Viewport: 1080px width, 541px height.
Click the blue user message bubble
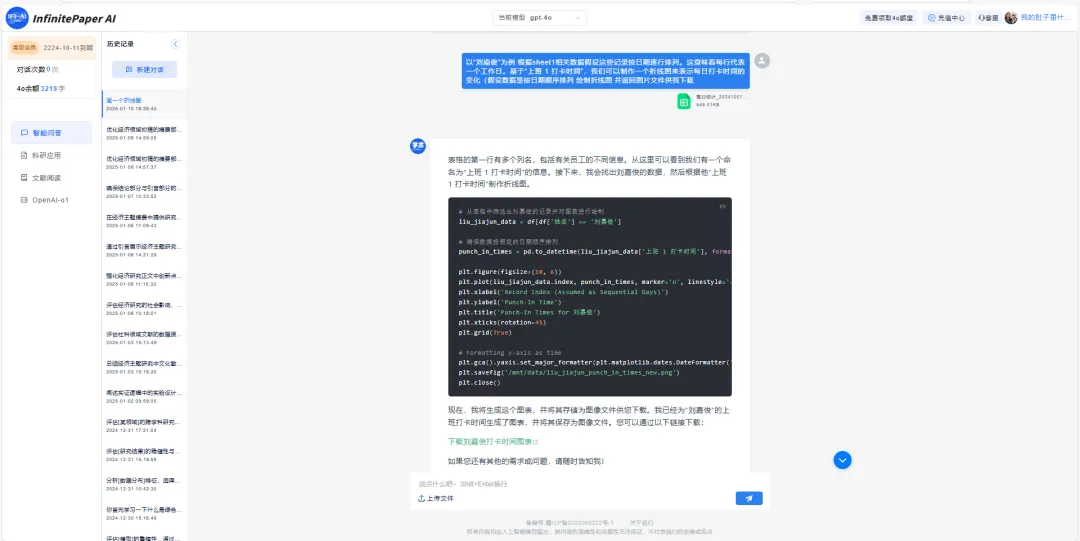point(605,71)
